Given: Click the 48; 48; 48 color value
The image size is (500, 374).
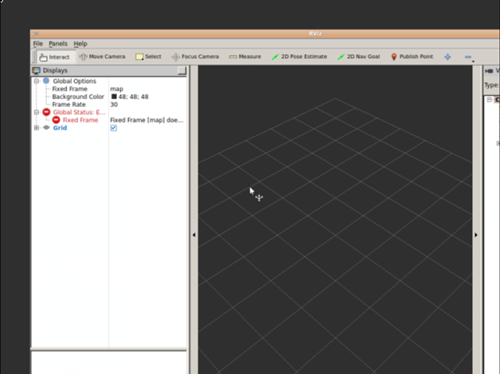Looking at the screenshot, I should [x=133, y=97].
